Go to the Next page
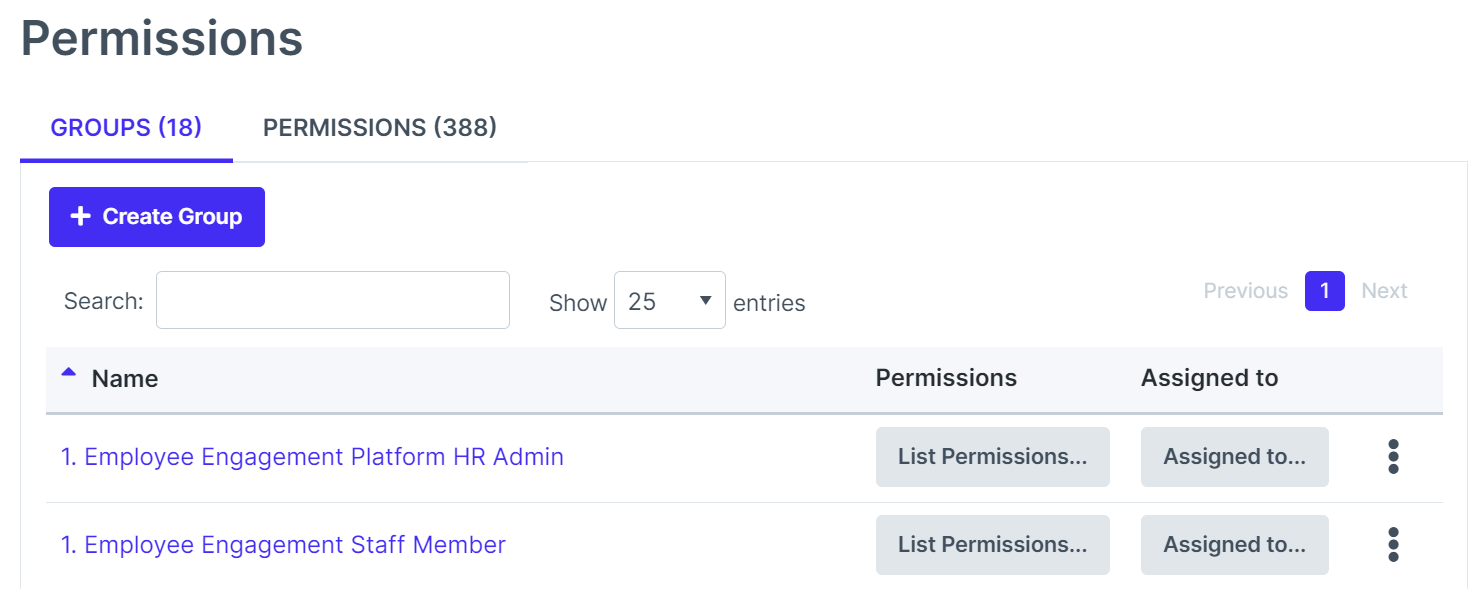1472x589 pixels. (x=1384, y=291)
